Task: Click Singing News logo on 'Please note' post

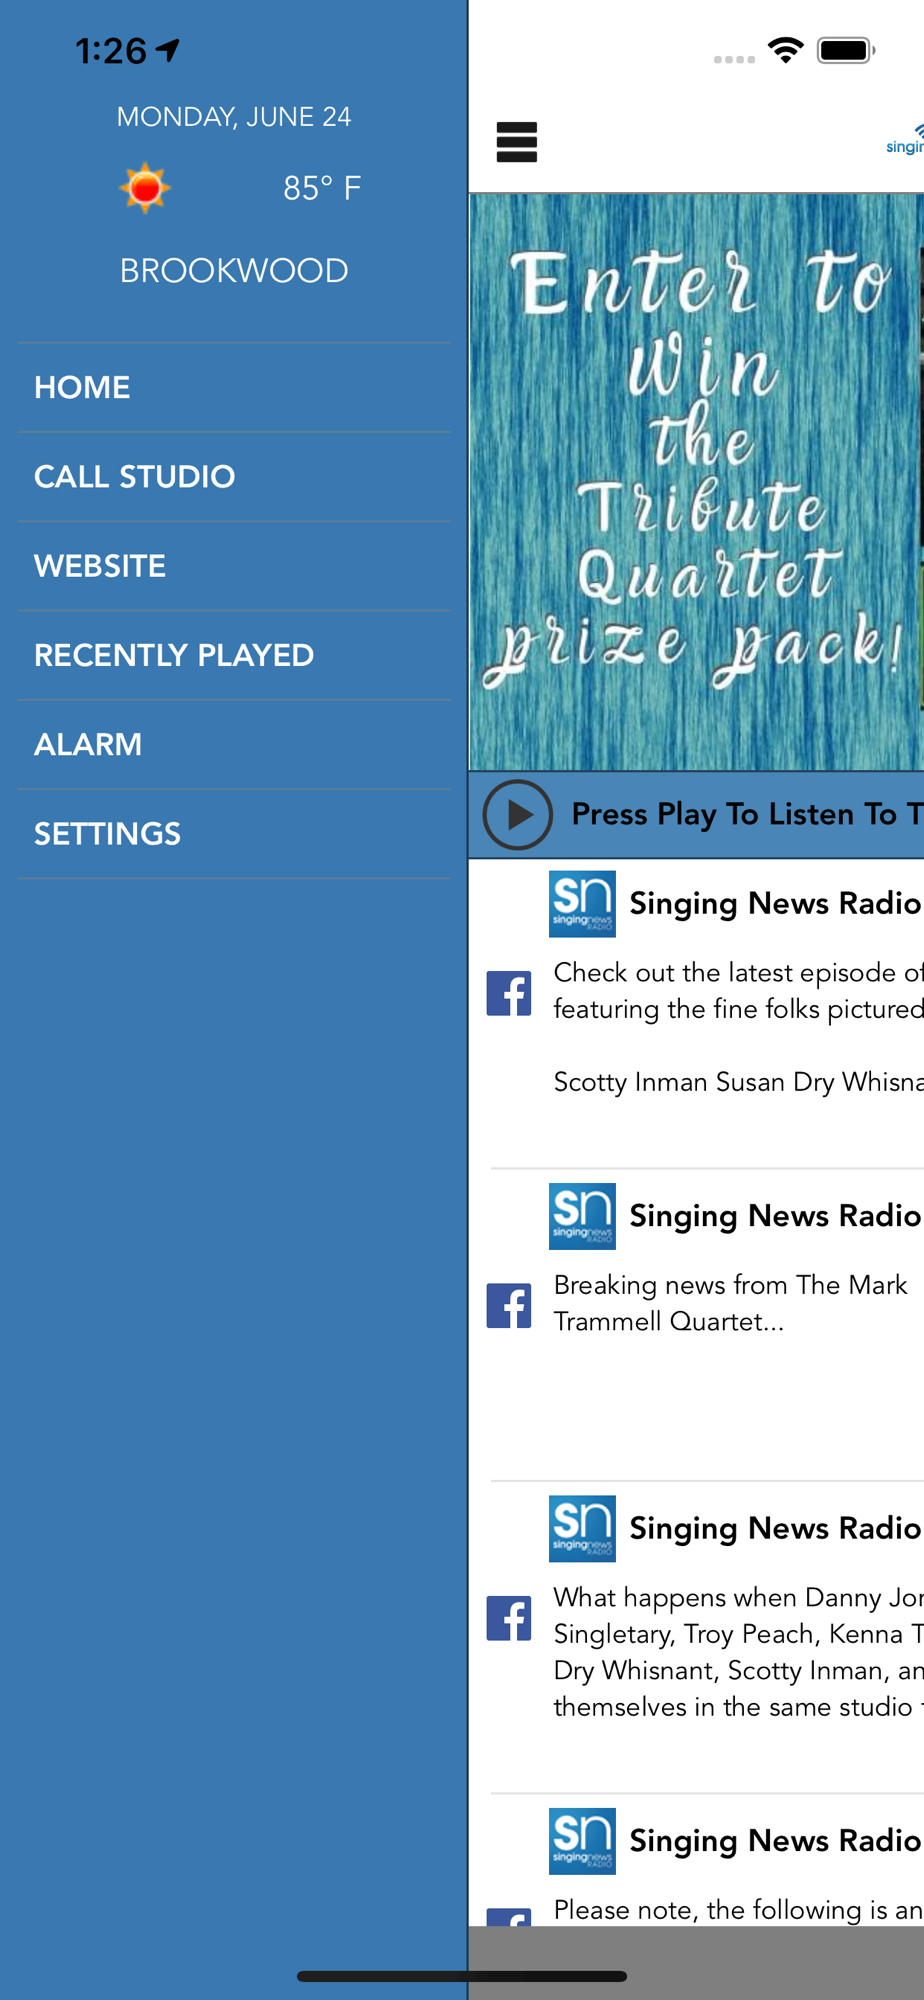Action: coord(582,1841)
